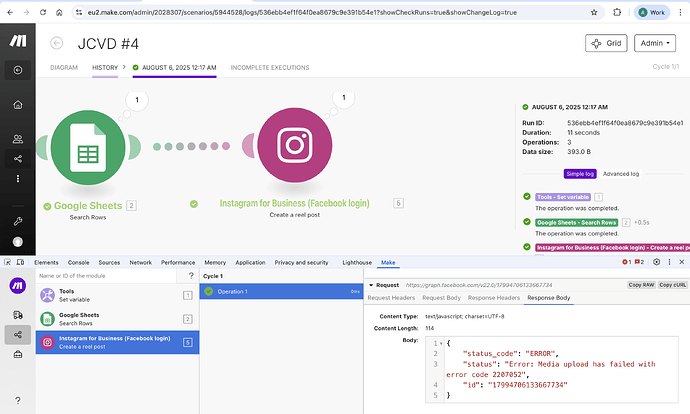Open the browser extensions puzzle icon

(617, 12)
